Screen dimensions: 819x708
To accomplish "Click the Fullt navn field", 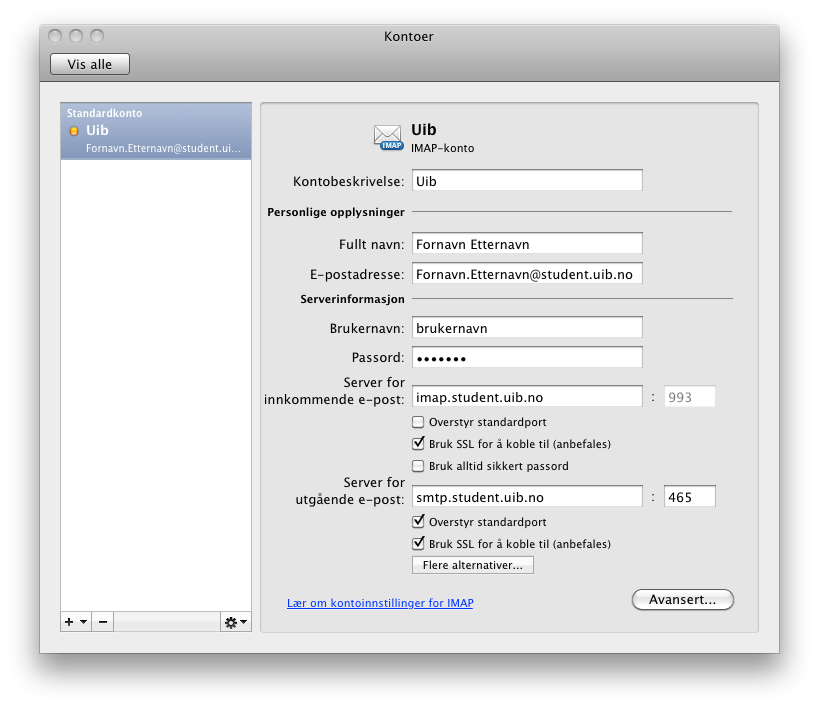I will (x=527, y=243).
